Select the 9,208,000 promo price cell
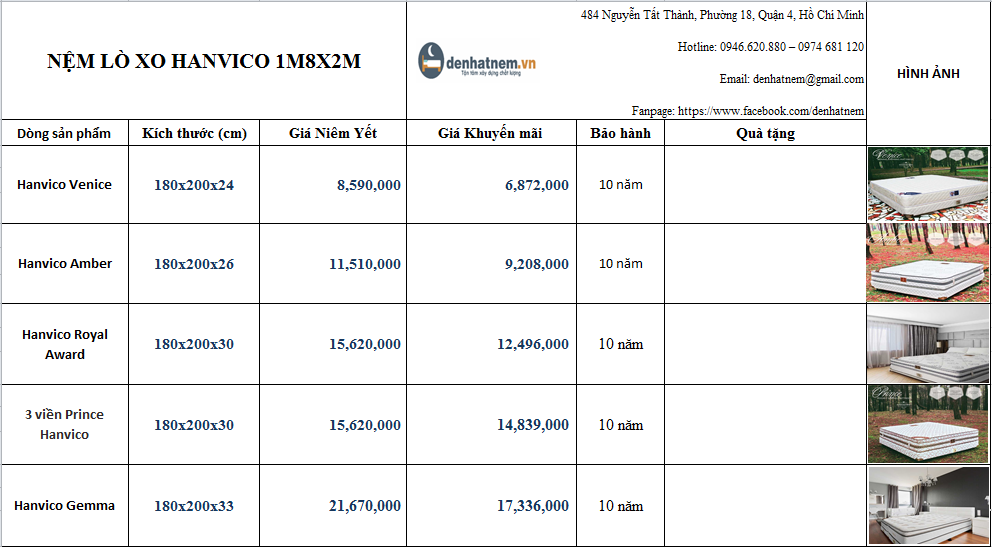This screenshot has width=992, height=547. click(x=491, y=264)
